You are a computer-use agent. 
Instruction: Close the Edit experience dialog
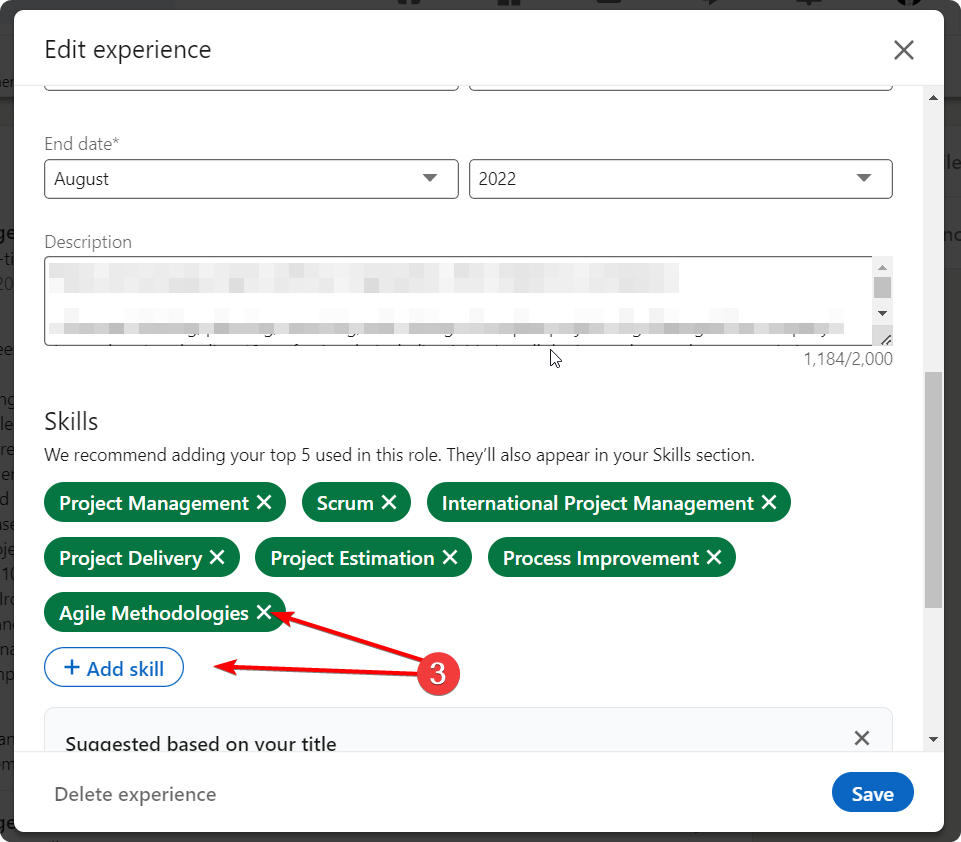(x=903, y=50)
